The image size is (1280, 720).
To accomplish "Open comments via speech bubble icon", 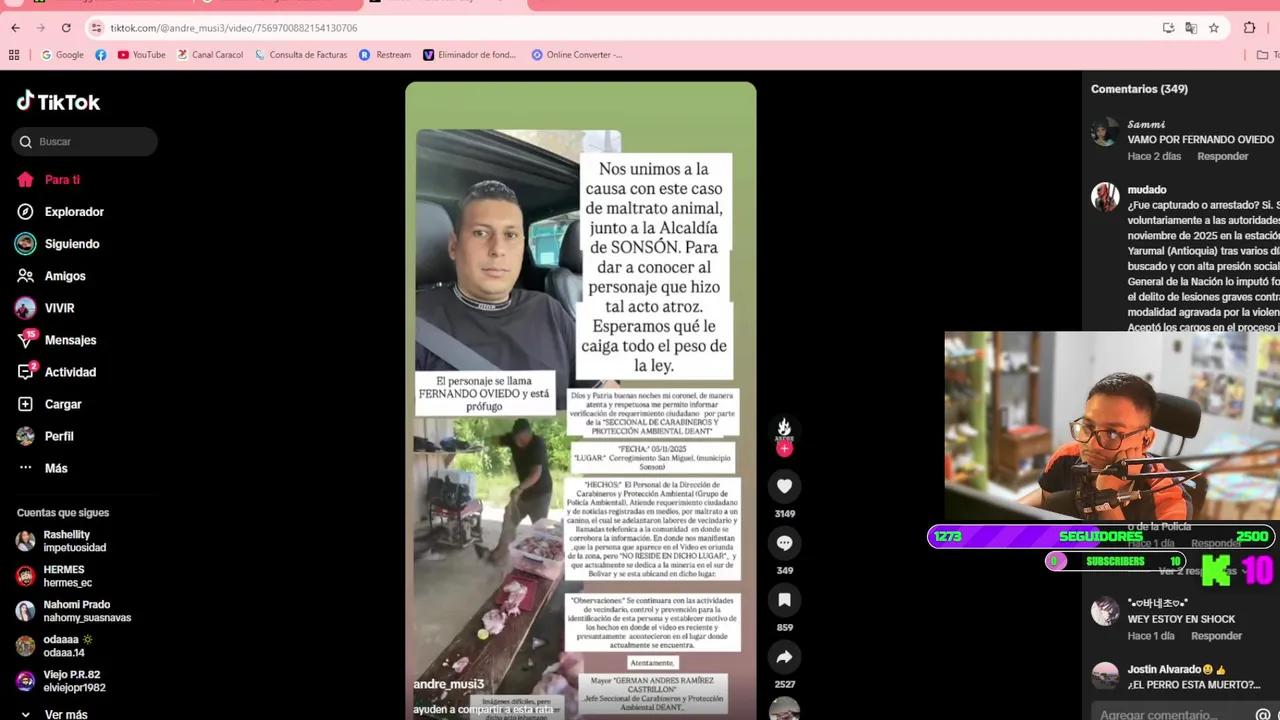I will tap(784, 543).
